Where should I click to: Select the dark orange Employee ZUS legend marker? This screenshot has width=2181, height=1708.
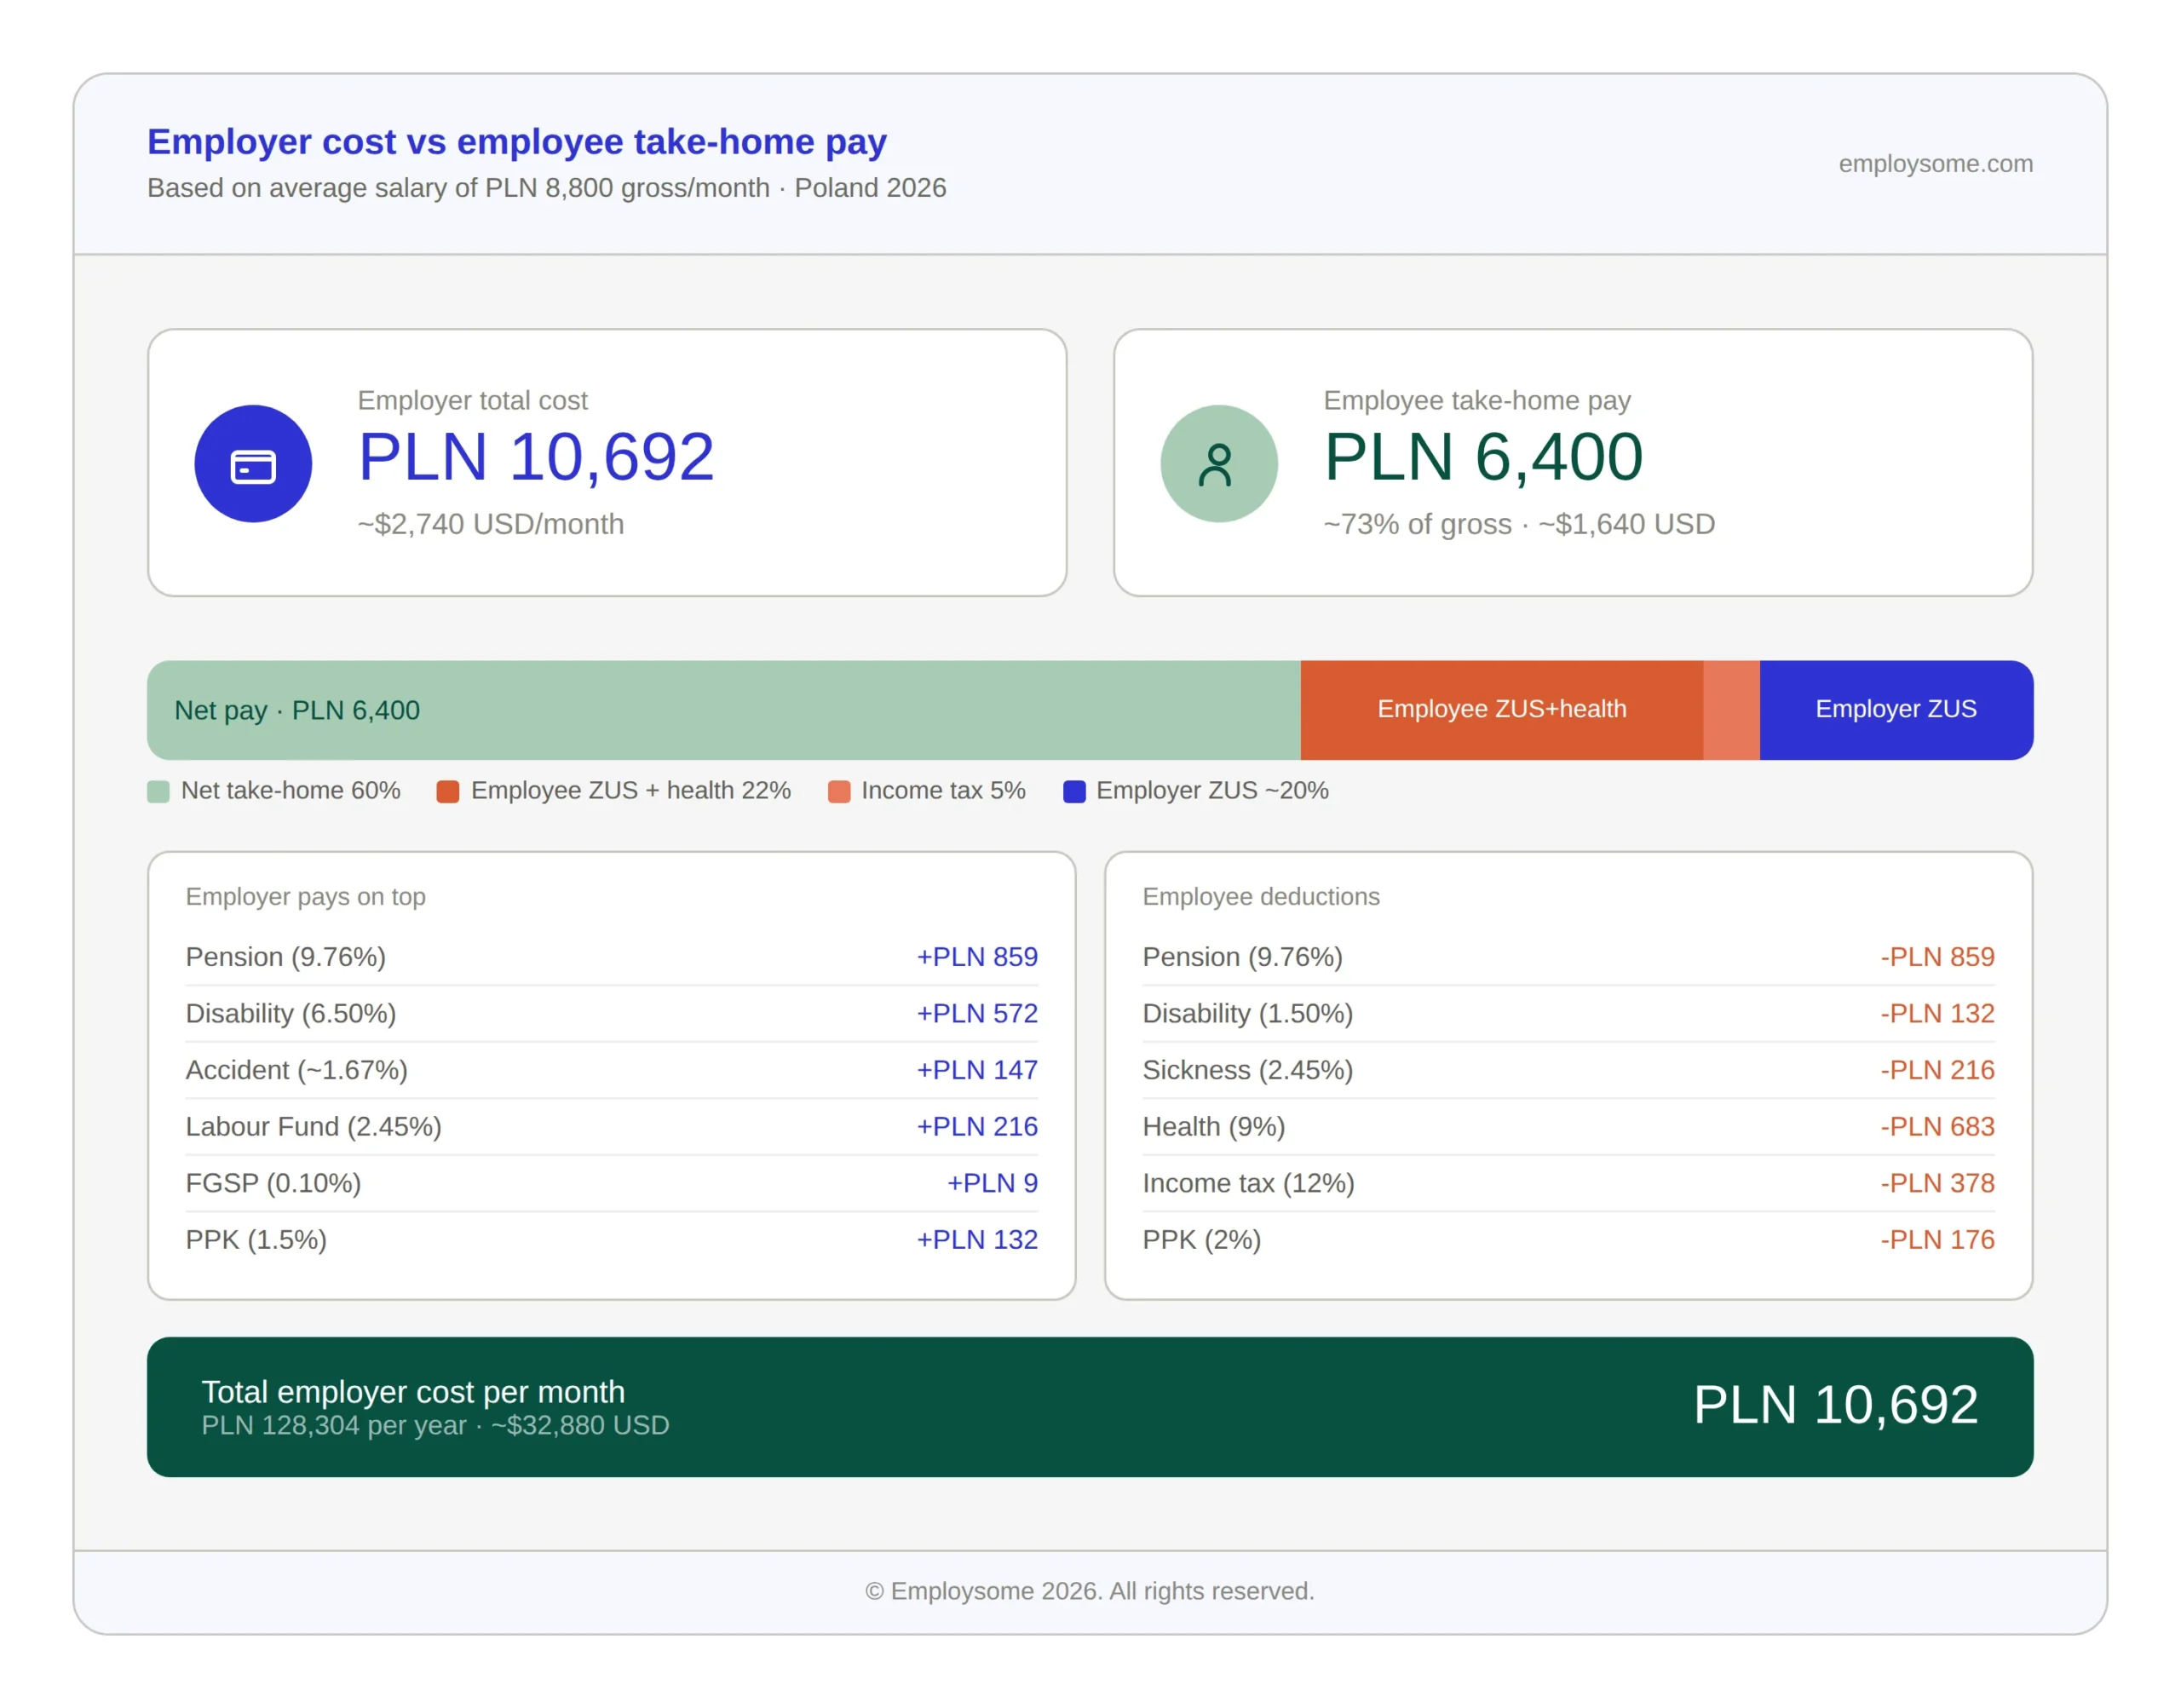pos(448,790)
